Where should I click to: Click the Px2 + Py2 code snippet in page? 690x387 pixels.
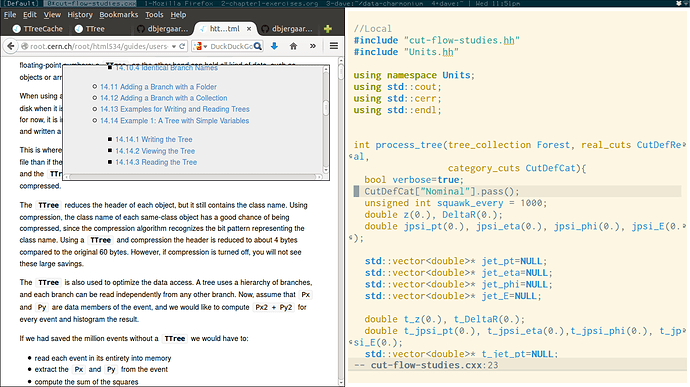pyautogui.click(x=273, y=307)
